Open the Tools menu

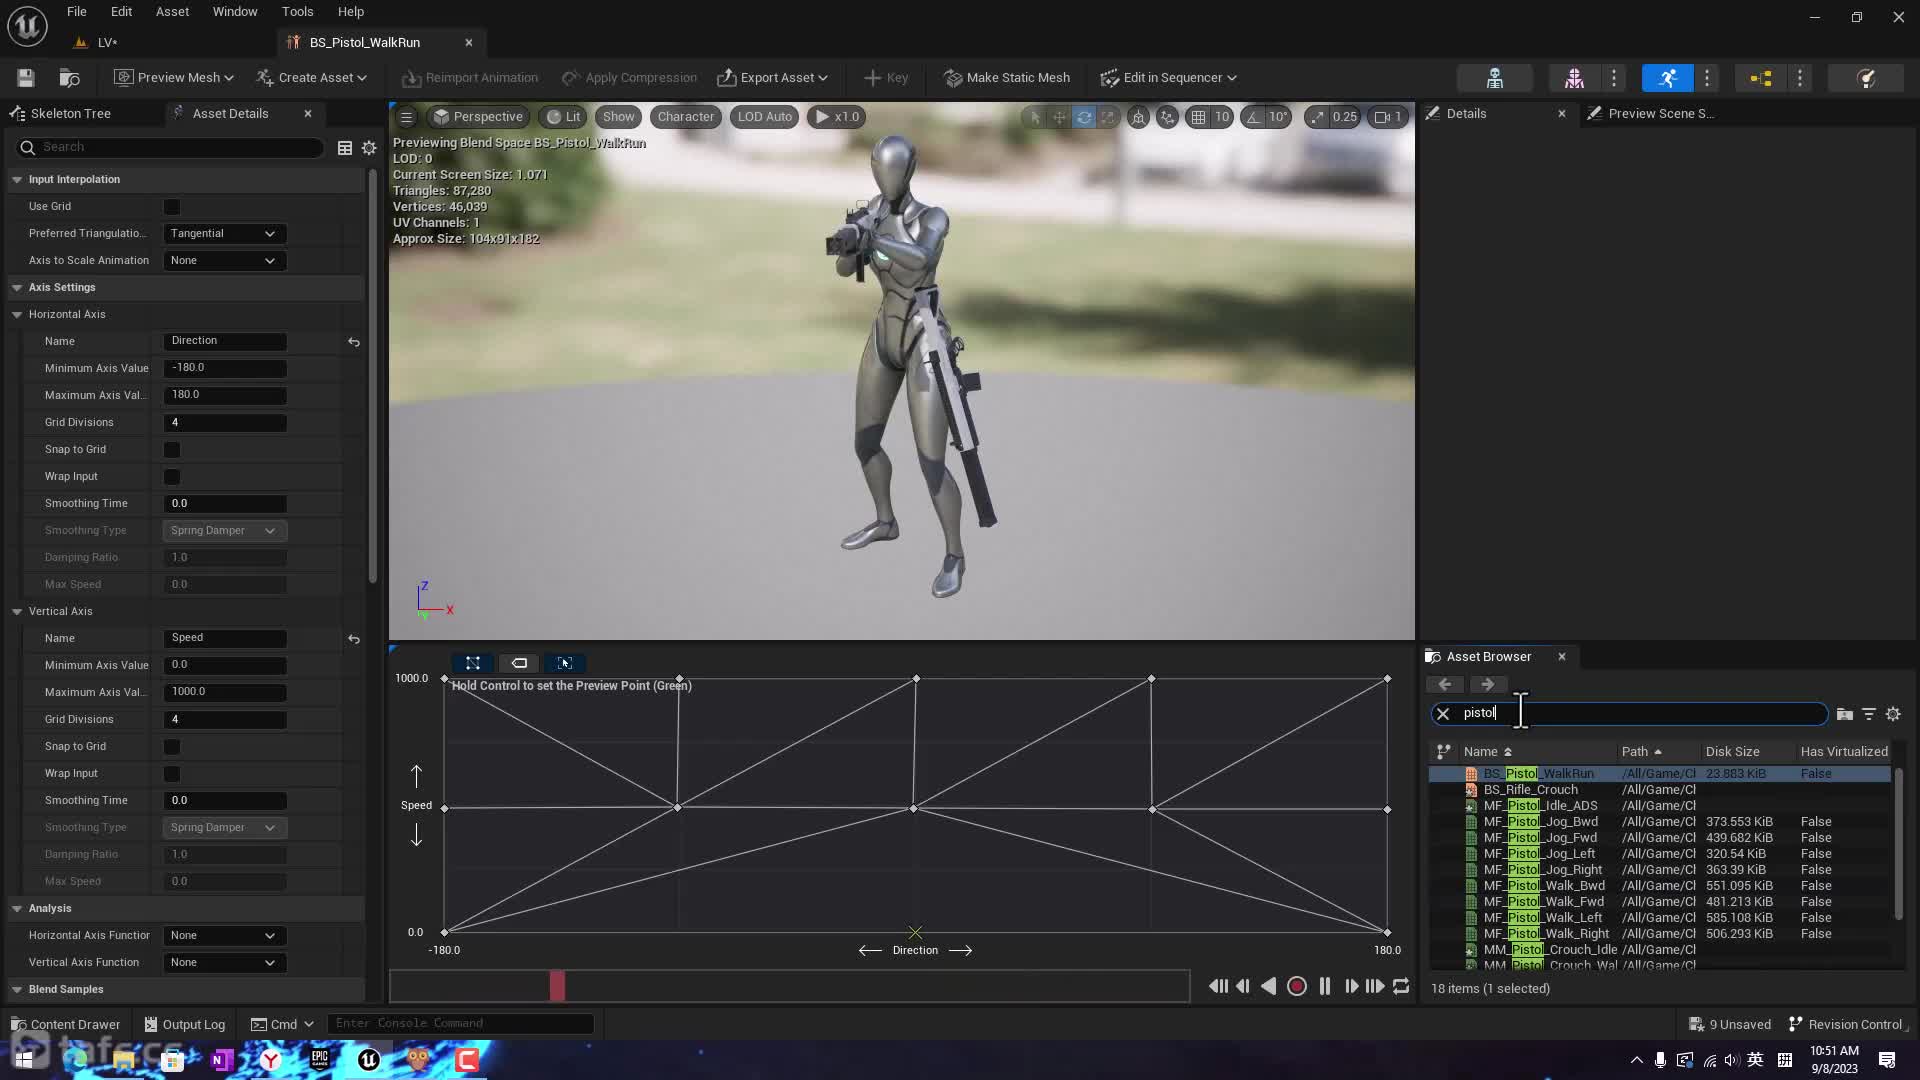point(297,12)
